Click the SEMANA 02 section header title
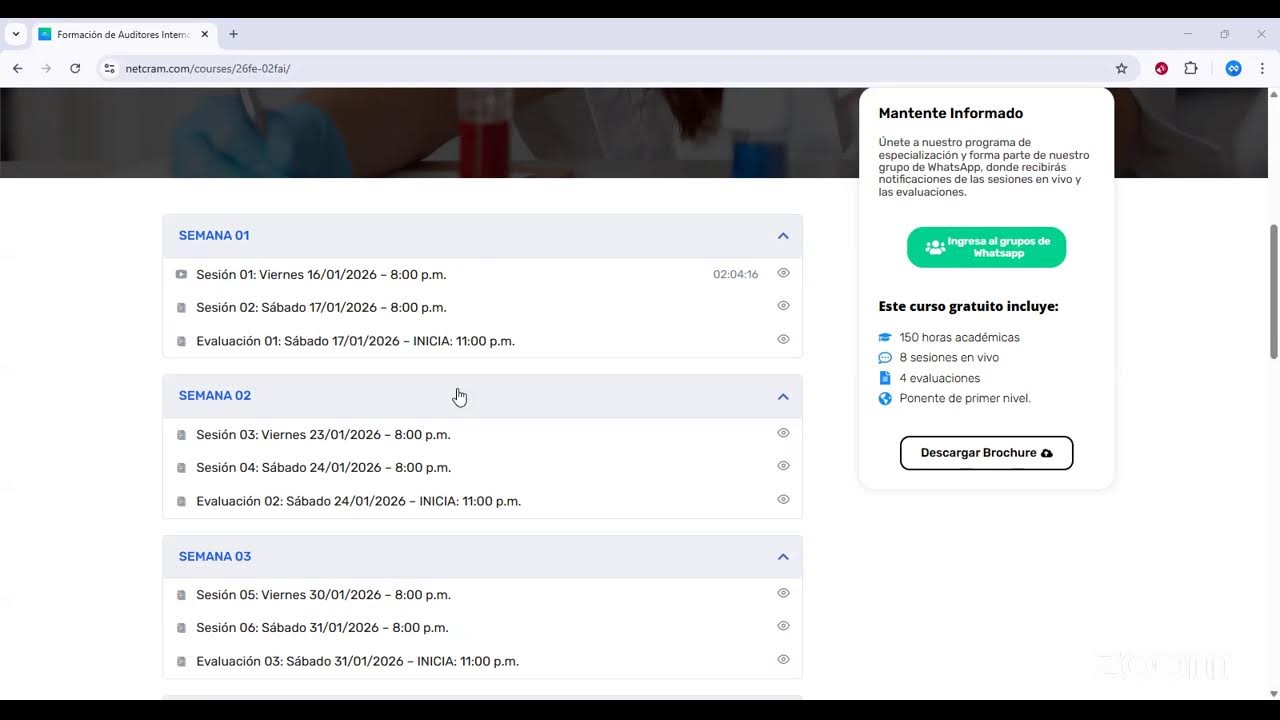Image resolution: width=1280 pixels, height=720 pixels. pos(215,396)
